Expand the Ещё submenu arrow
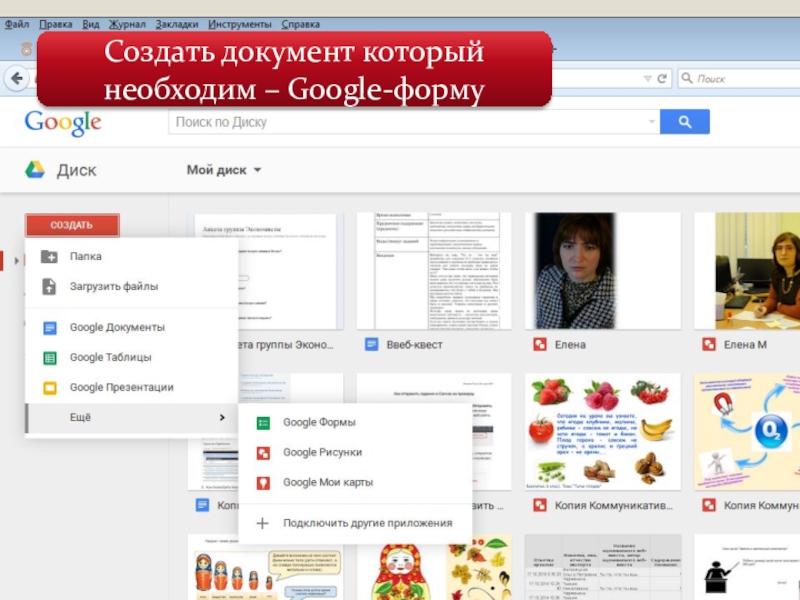Viewport: 800px width, 600px height. 222,417
